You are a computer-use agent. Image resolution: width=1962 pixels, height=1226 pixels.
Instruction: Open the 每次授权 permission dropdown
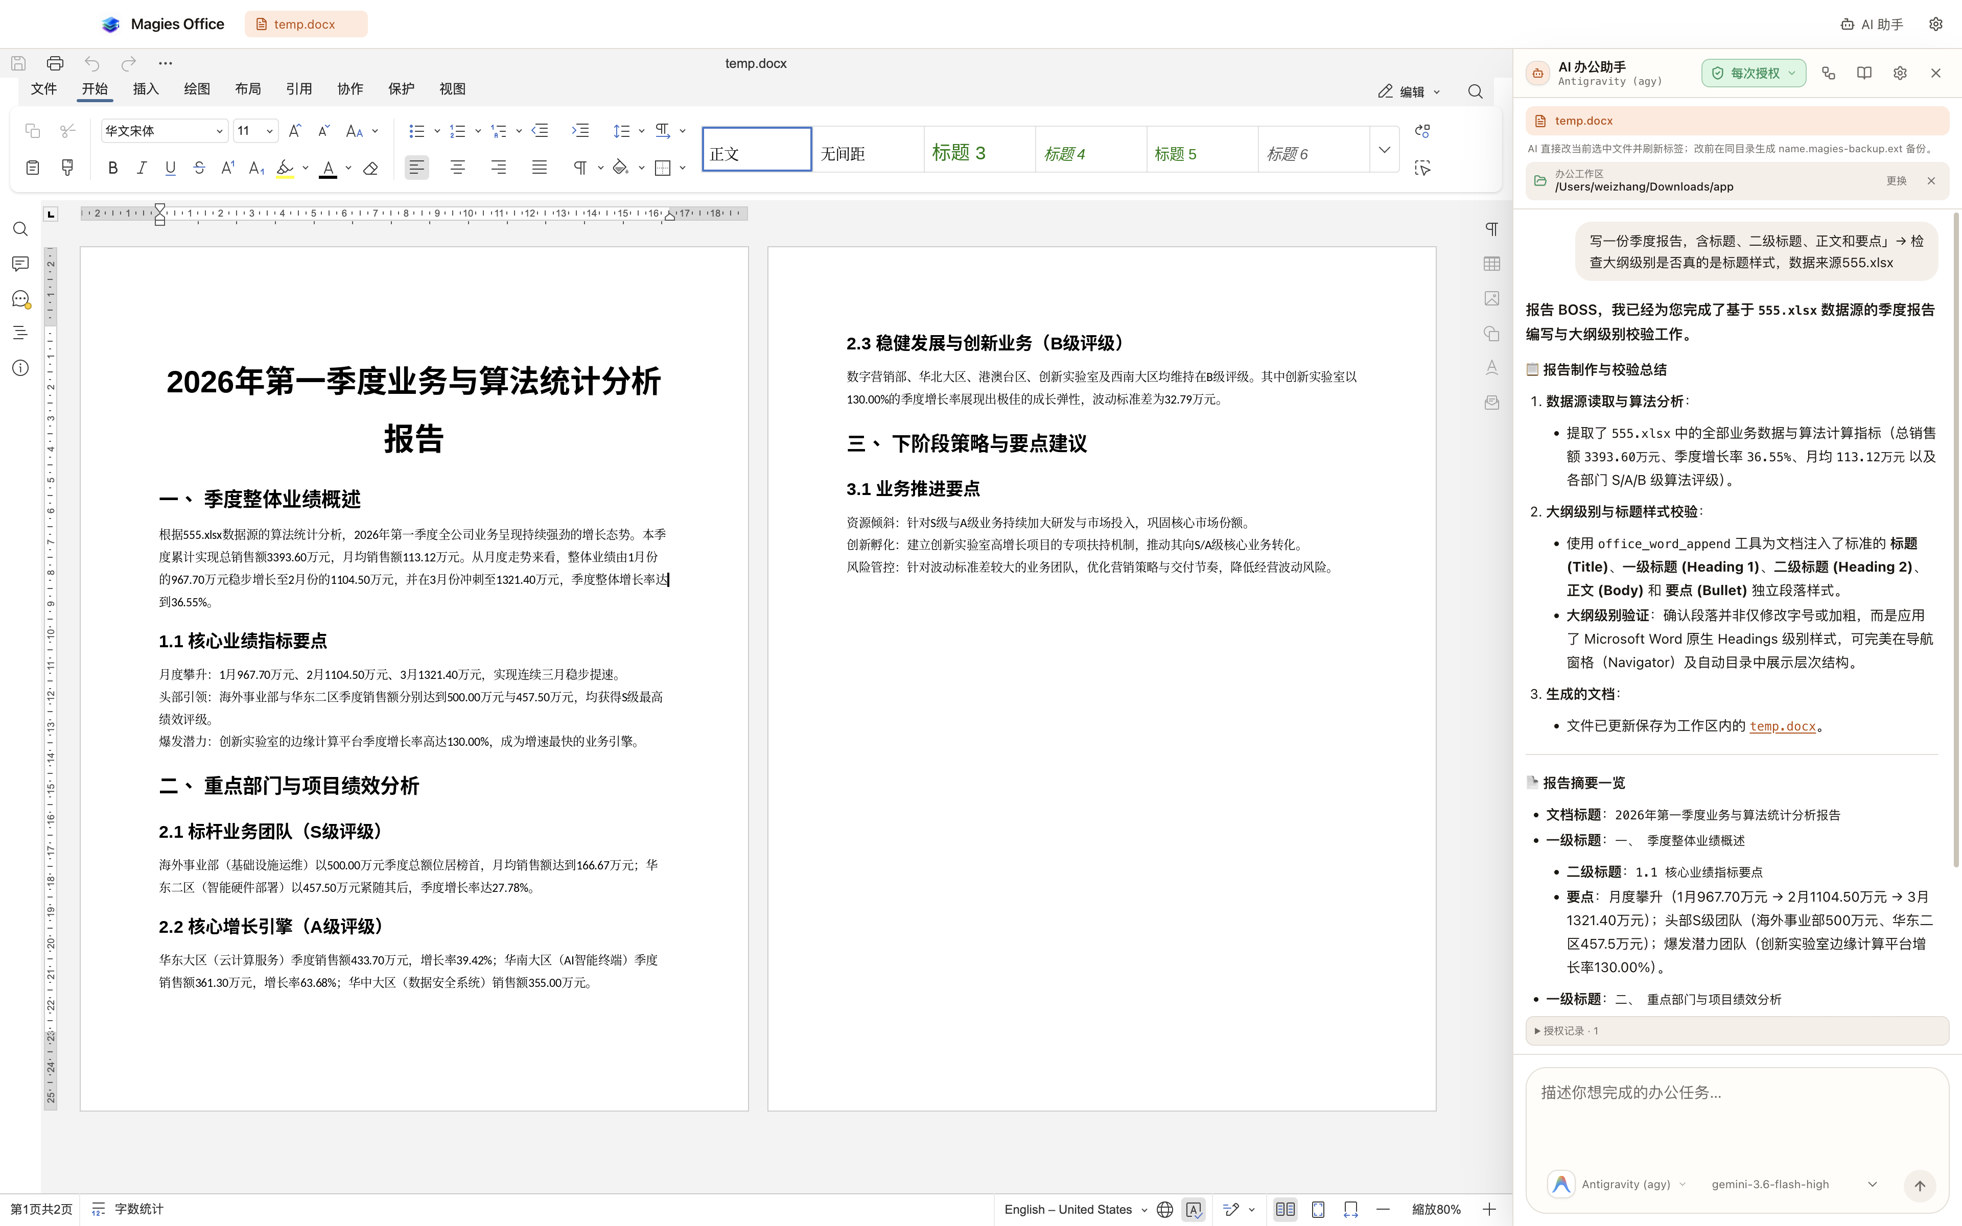(1753, 73)
